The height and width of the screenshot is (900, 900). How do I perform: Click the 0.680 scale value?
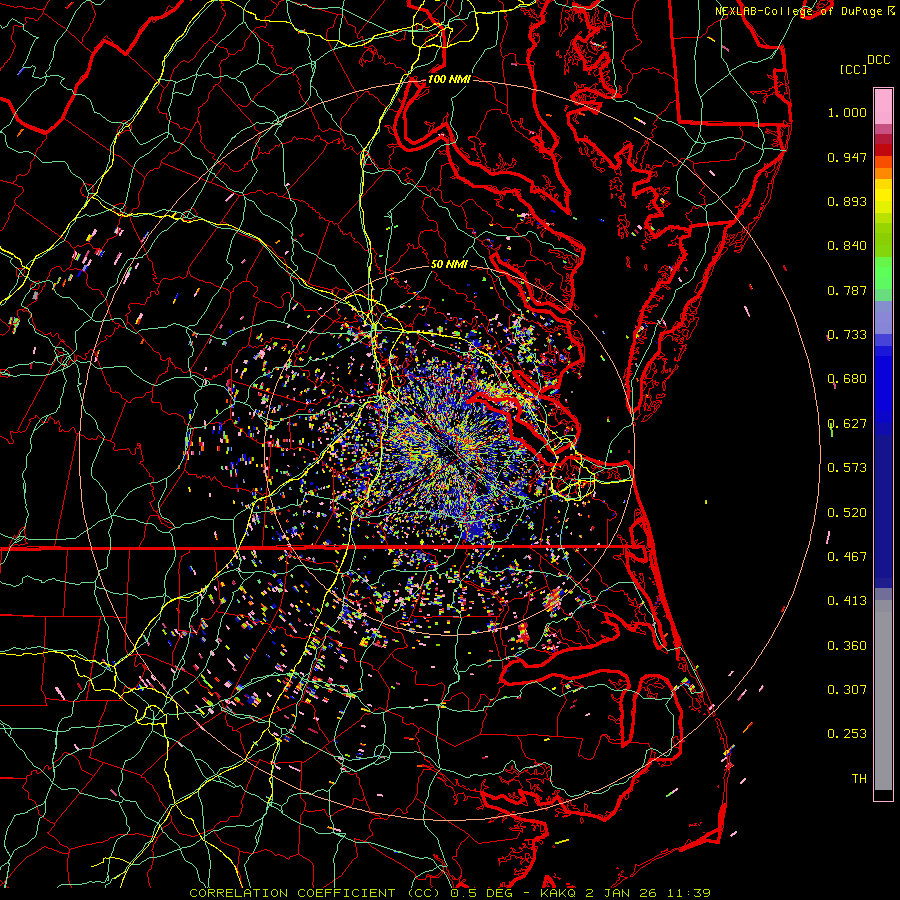(x=847, y=379)
